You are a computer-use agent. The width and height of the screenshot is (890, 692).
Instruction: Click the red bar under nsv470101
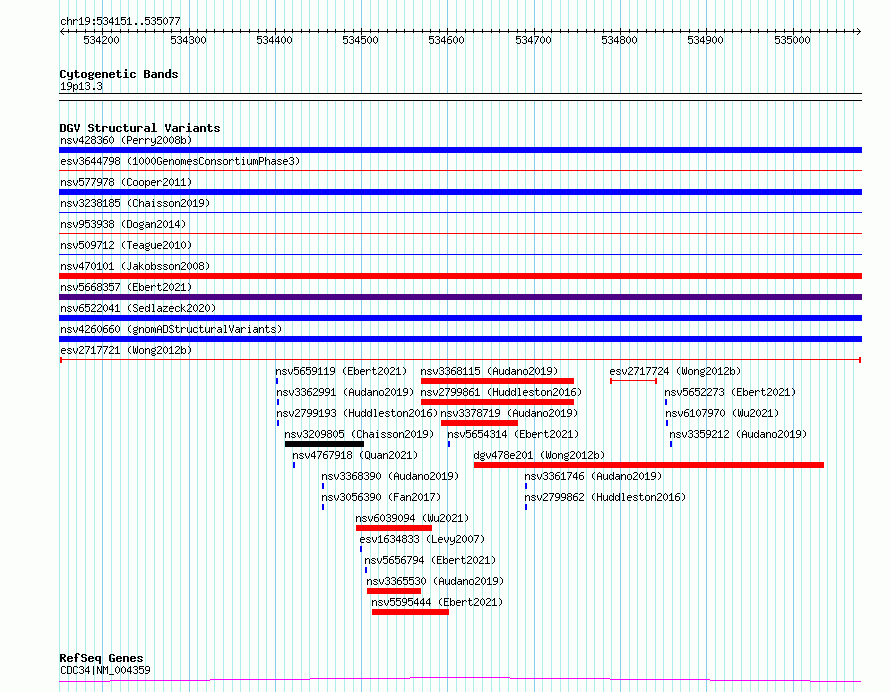pyautogui.click(x=460, y=276)
